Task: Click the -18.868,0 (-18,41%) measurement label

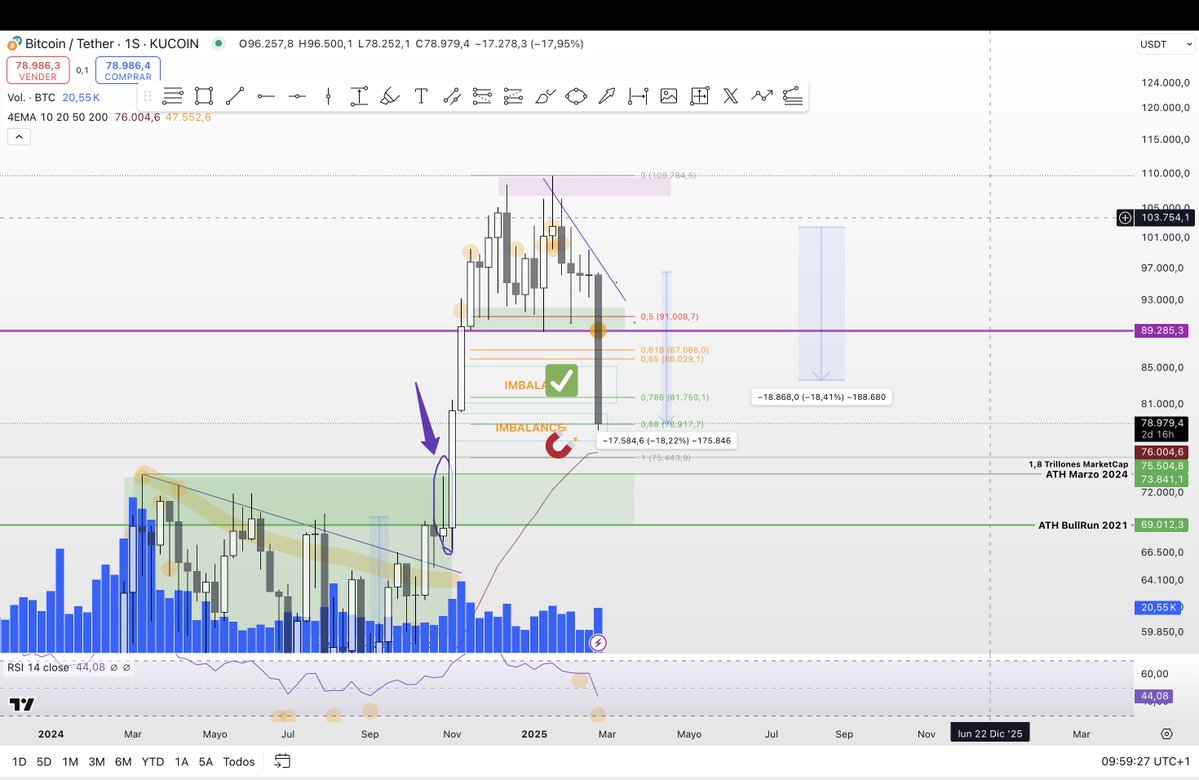Action: (x=821, y=397)
